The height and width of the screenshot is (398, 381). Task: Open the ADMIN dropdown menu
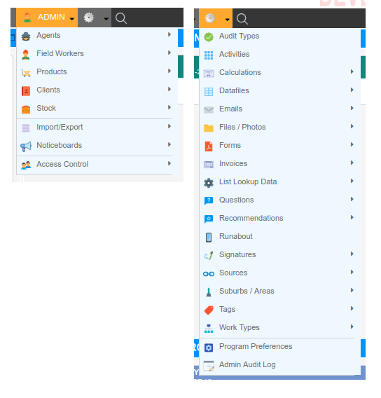tap(47, 18)
